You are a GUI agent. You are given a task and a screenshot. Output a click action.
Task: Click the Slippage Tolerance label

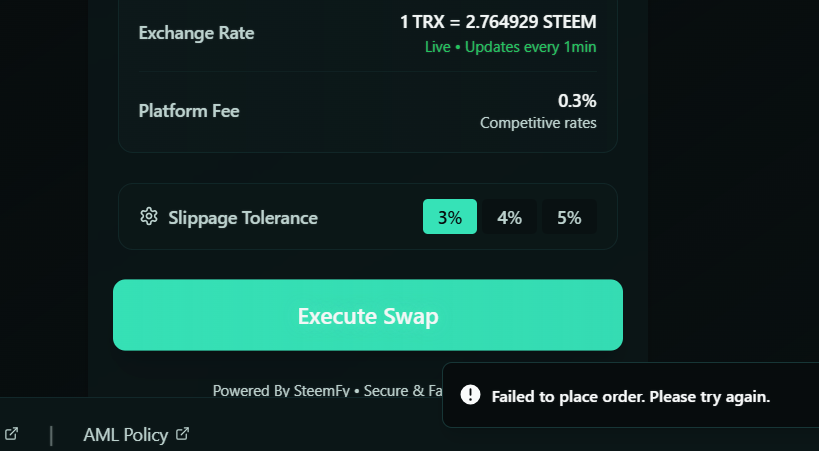coord(243,217)
